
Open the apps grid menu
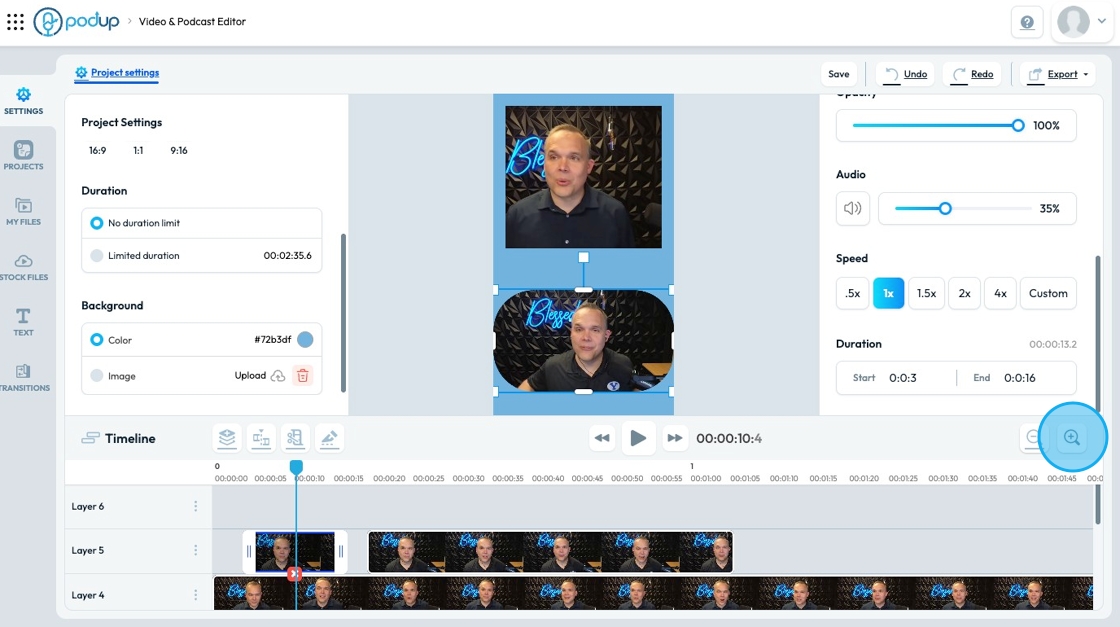[x=15, y=21]
